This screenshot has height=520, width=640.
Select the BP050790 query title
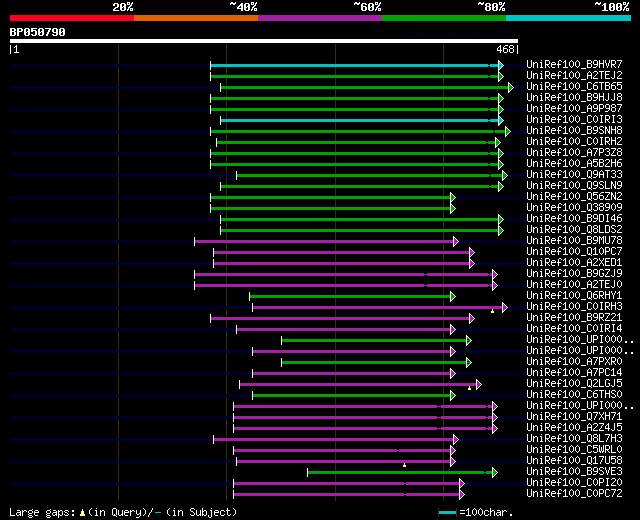coord(38,32)
